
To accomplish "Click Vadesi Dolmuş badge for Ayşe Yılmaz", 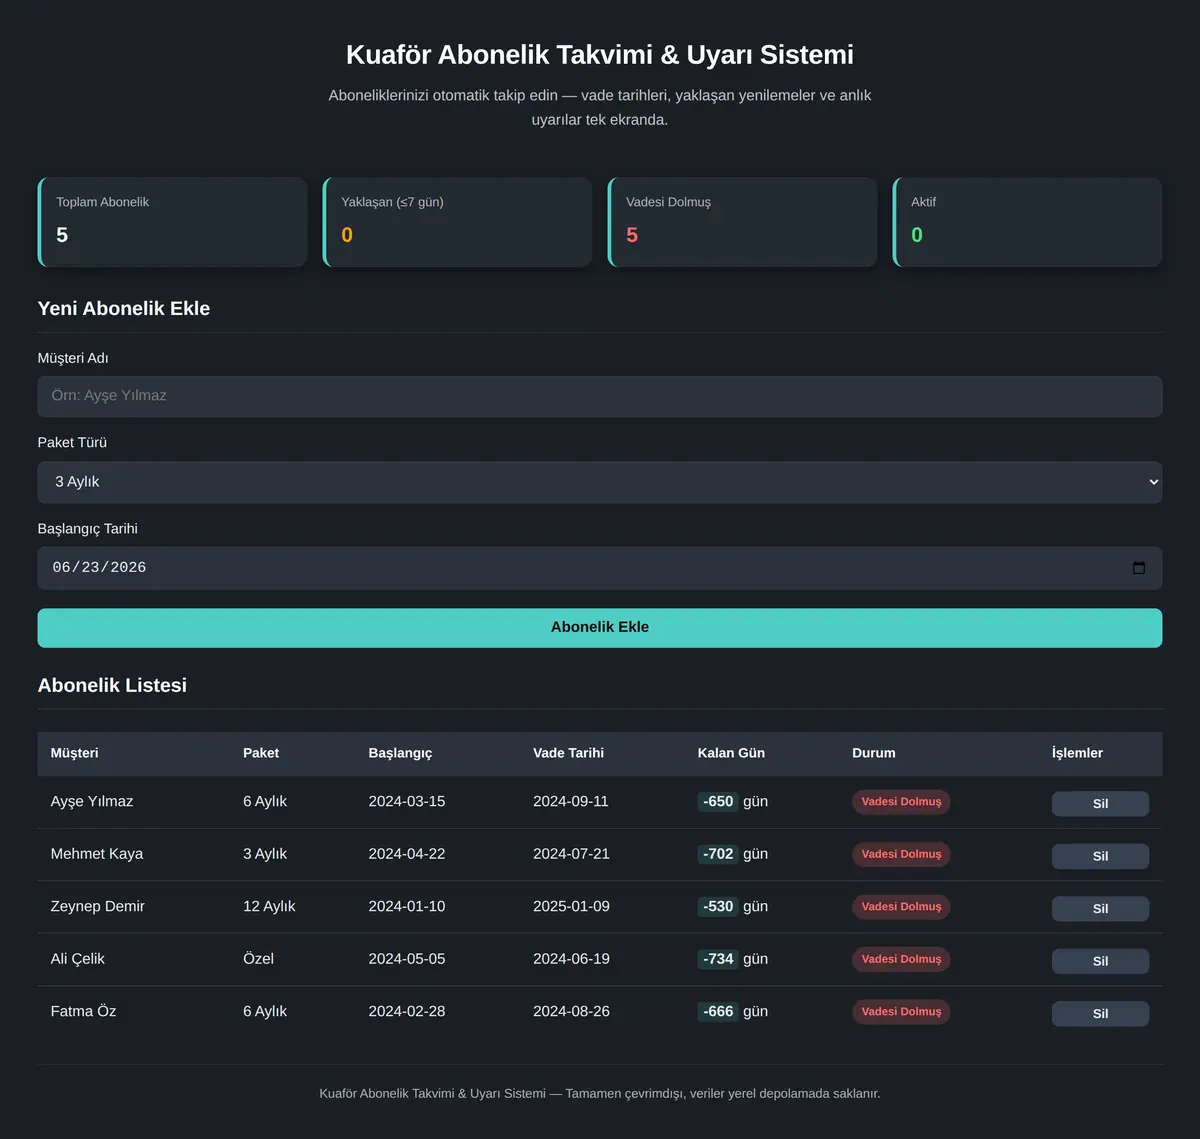I will (901, 802).
